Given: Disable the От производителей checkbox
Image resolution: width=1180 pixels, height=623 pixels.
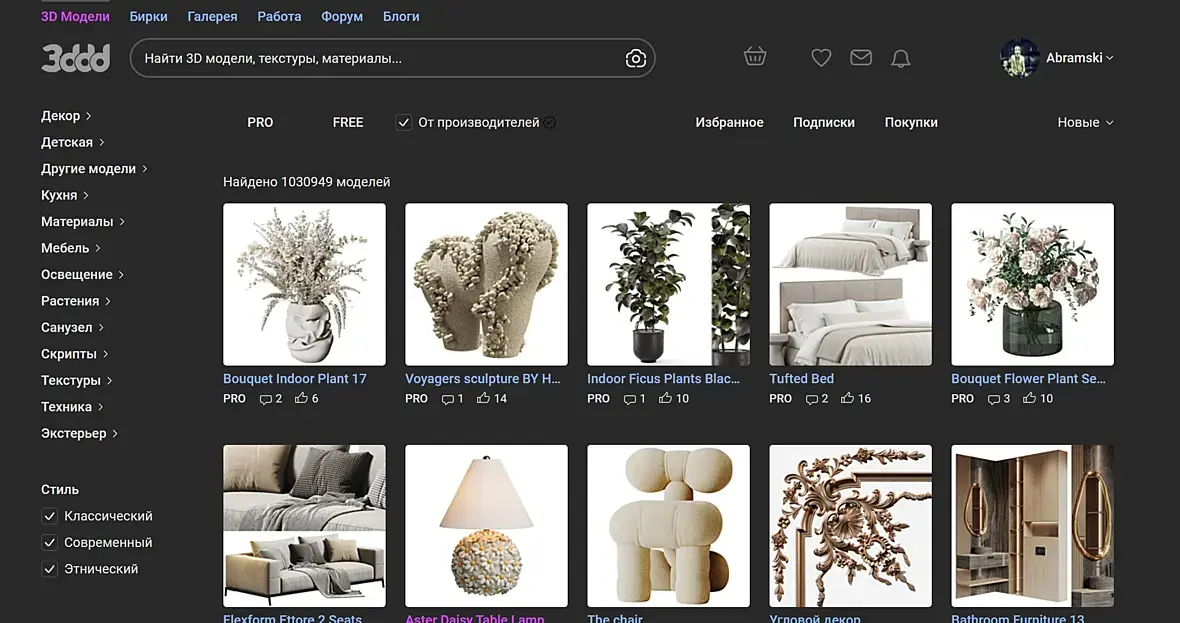Looking at the screenshot, I should pyautogui.click(x=404, y=123).
